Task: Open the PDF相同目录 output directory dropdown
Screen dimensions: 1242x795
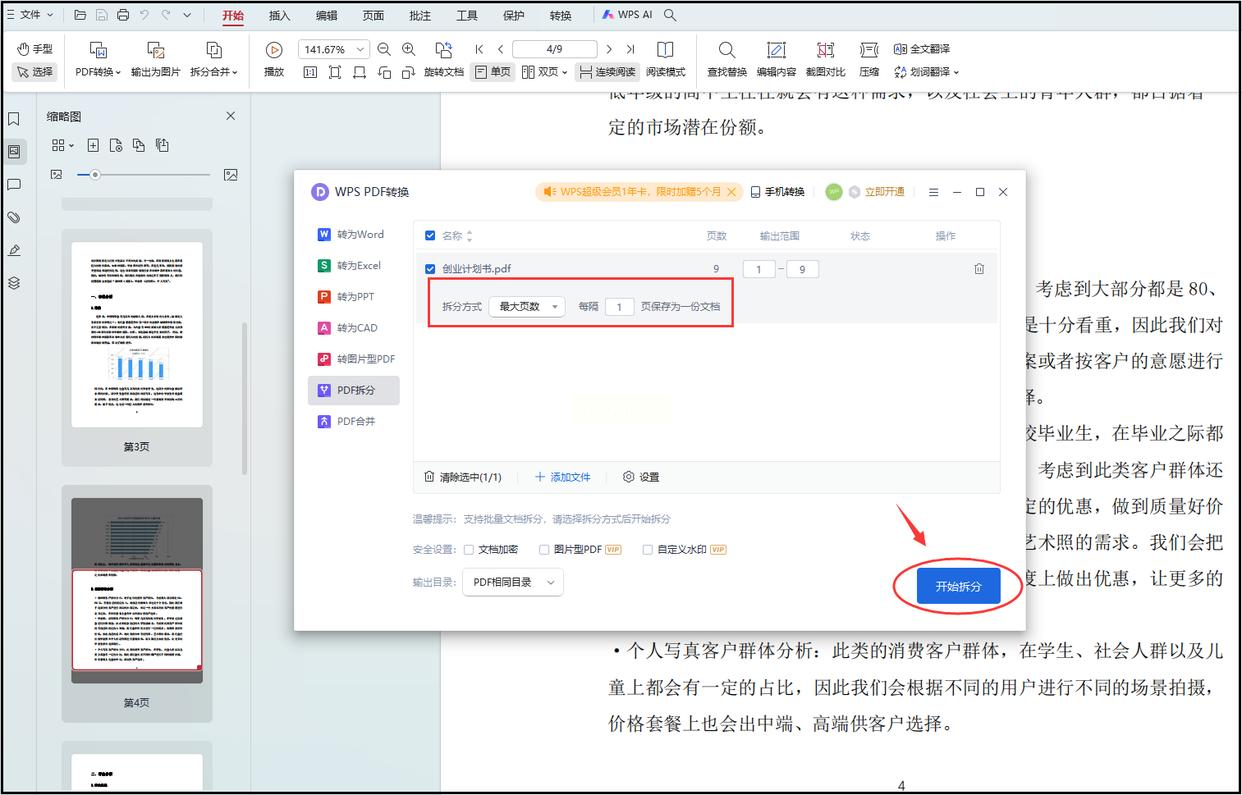Action: click(x=513, y=582)
